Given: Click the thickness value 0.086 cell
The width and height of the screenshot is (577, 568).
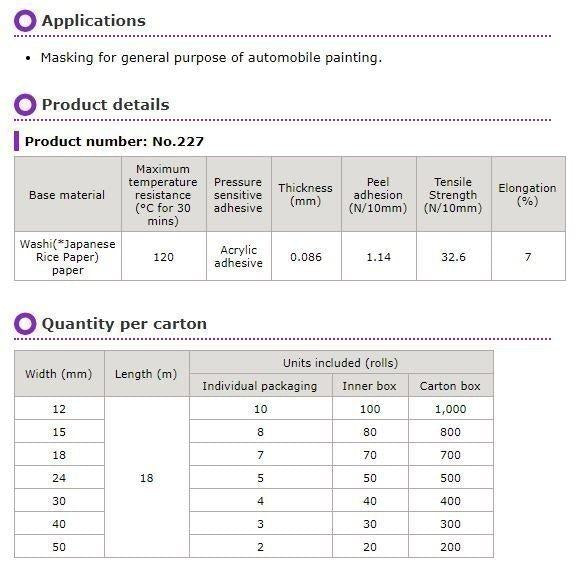Looking at the screenshot, I should pos(306,256).
